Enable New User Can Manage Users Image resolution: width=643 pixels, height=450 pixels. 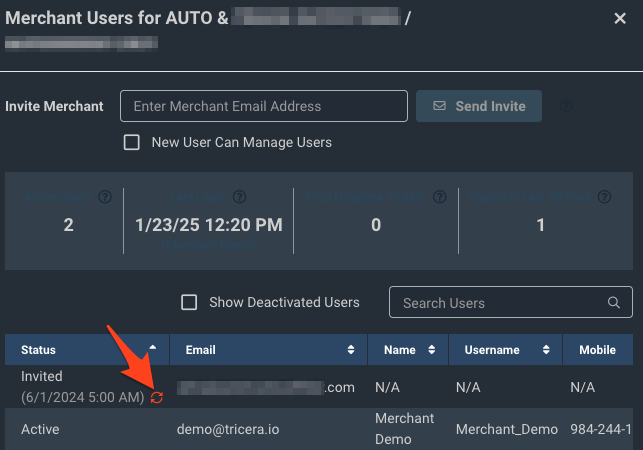pos(132,142)
